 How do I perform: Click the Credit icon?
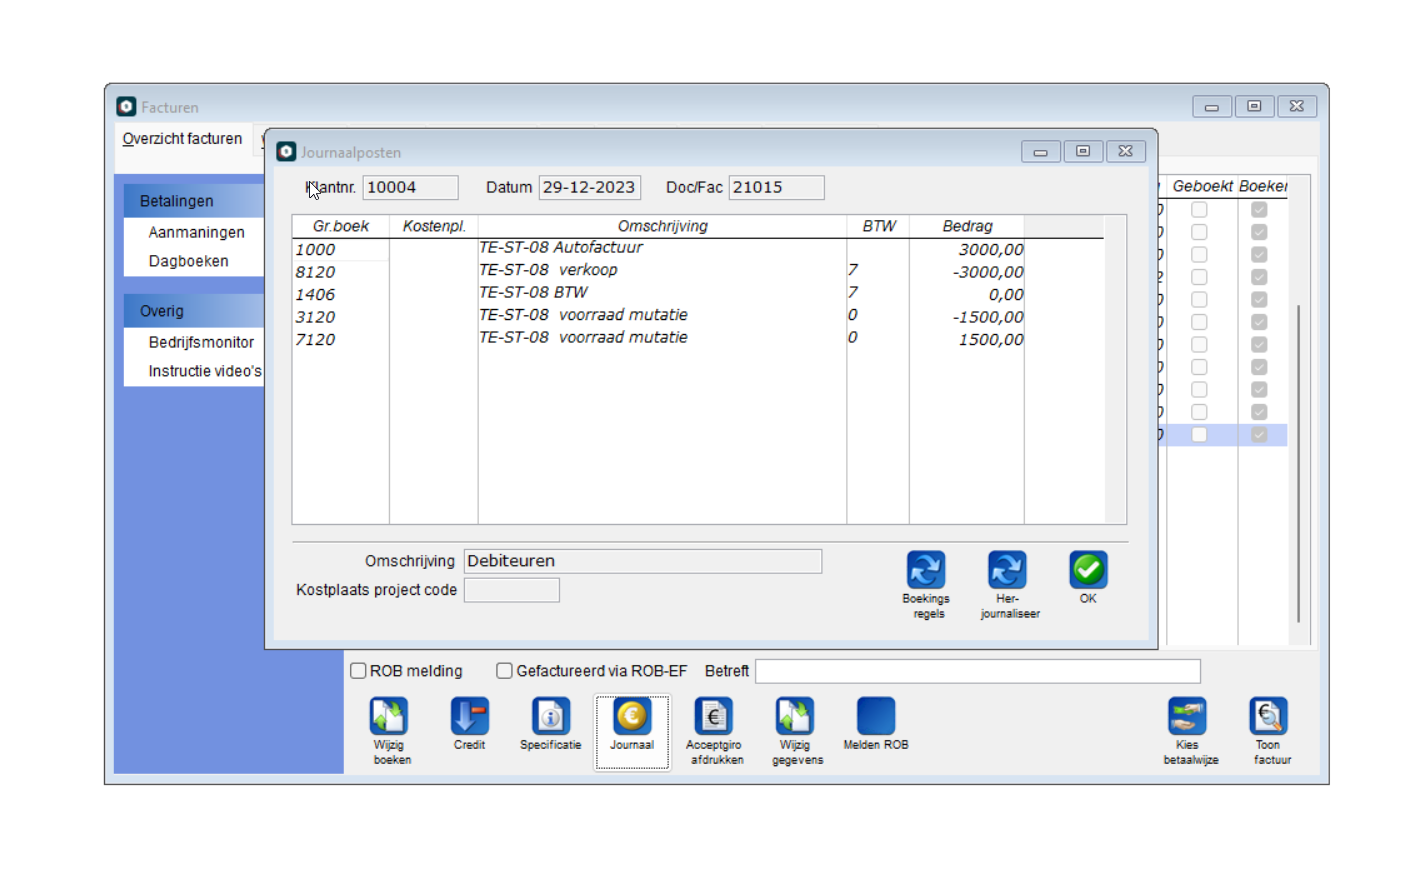click(x=469, y=717)
